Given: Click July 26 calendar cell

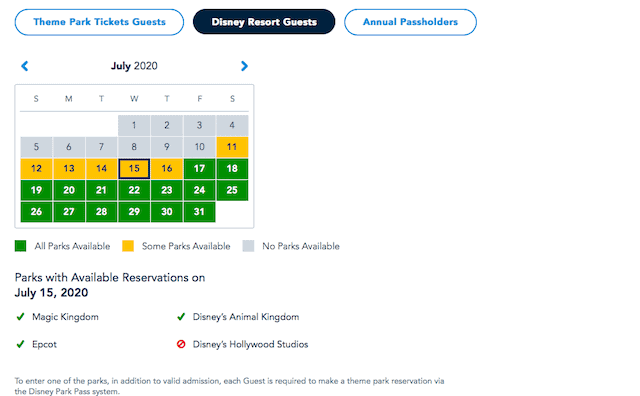Looking at the screenshot, I should (x=36, y=212).
